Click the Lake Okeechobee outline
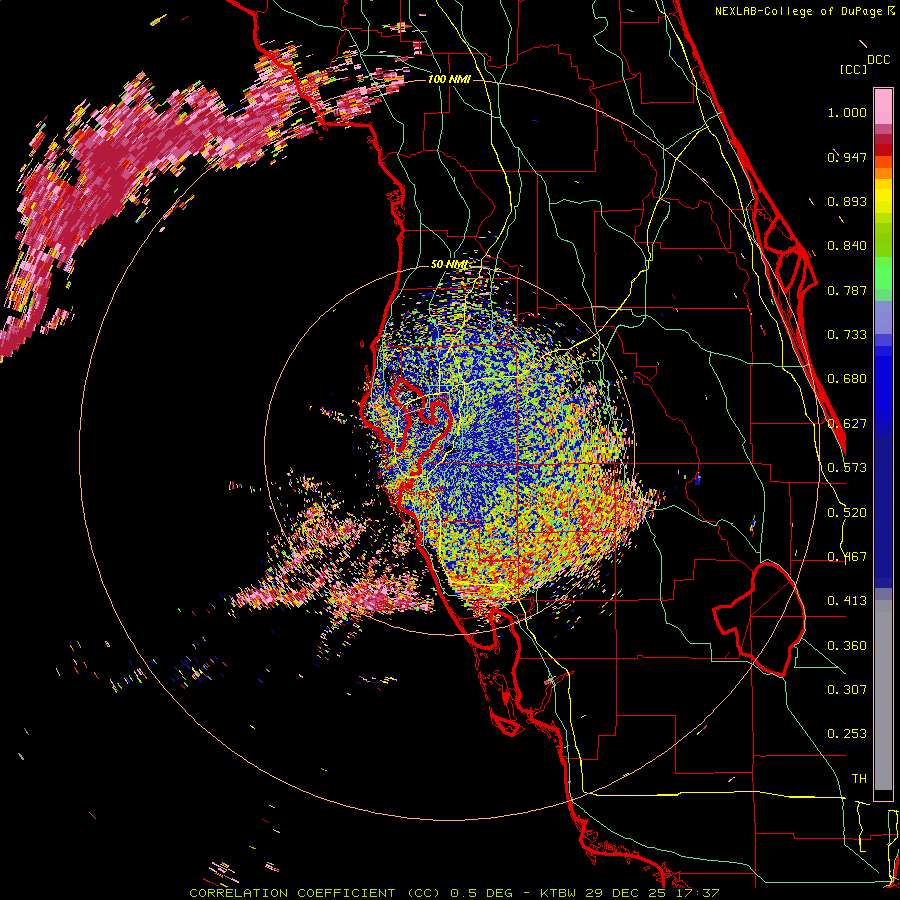The image size is (900, 900). coord(759,619)
